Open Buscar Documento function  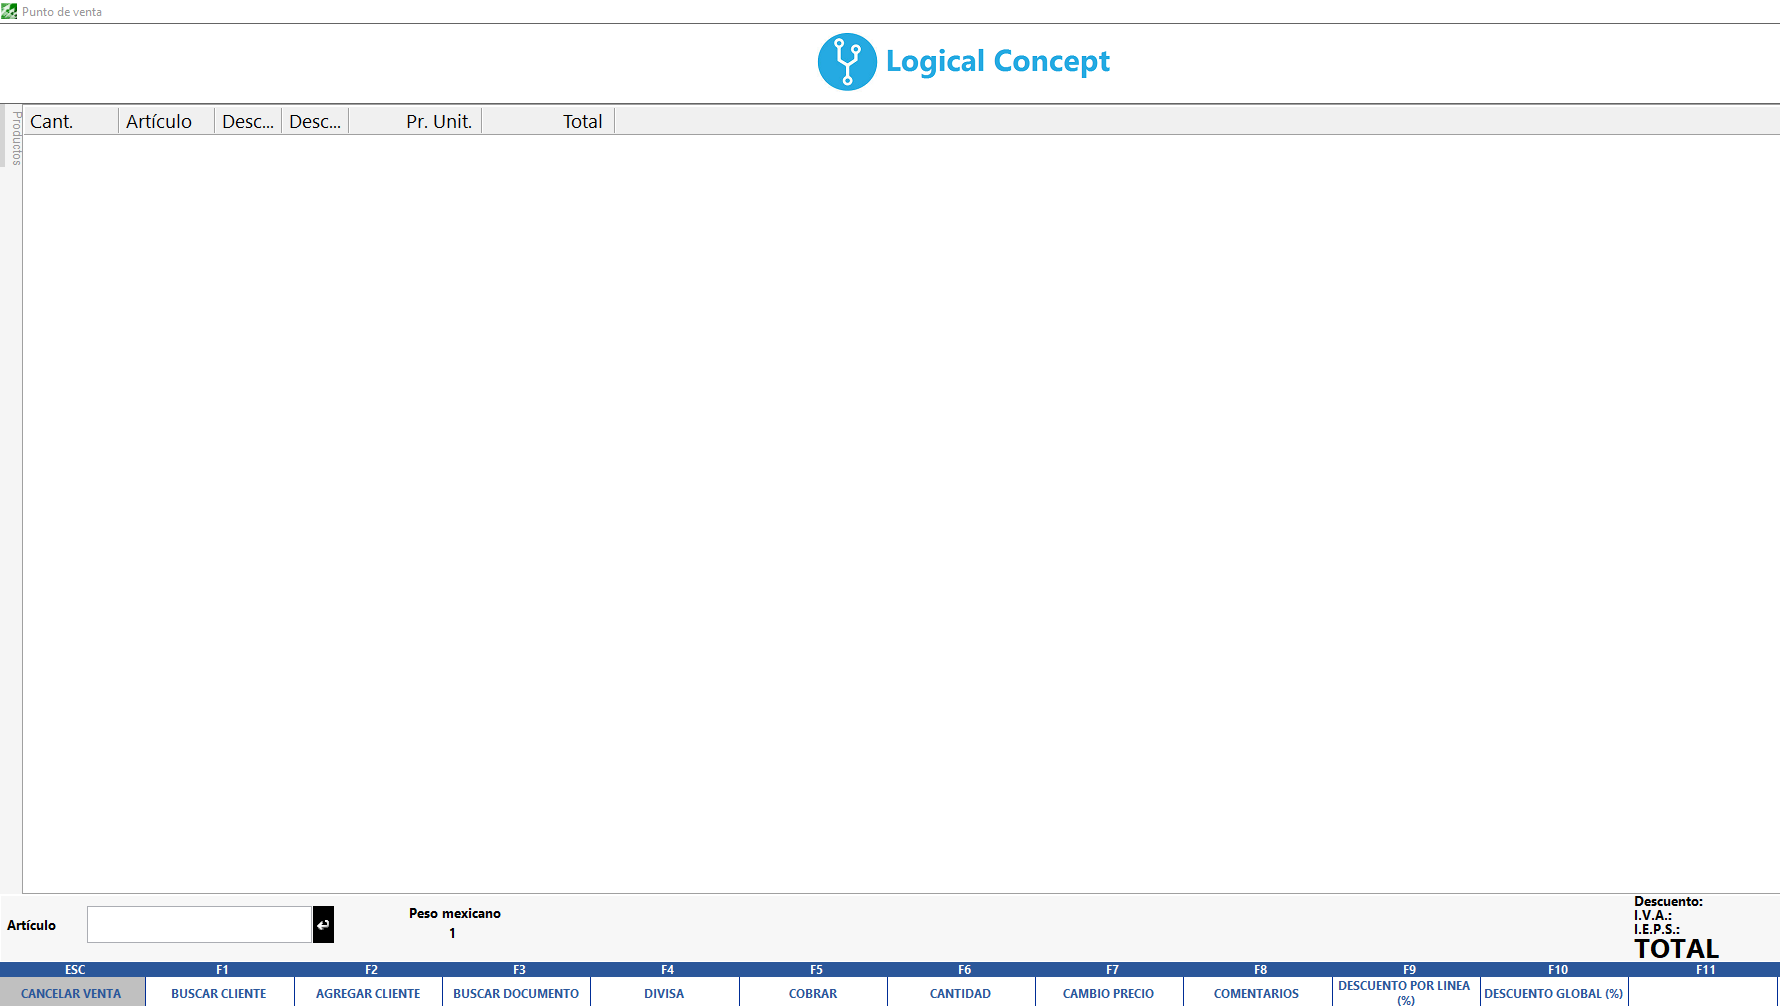[516, 993]
